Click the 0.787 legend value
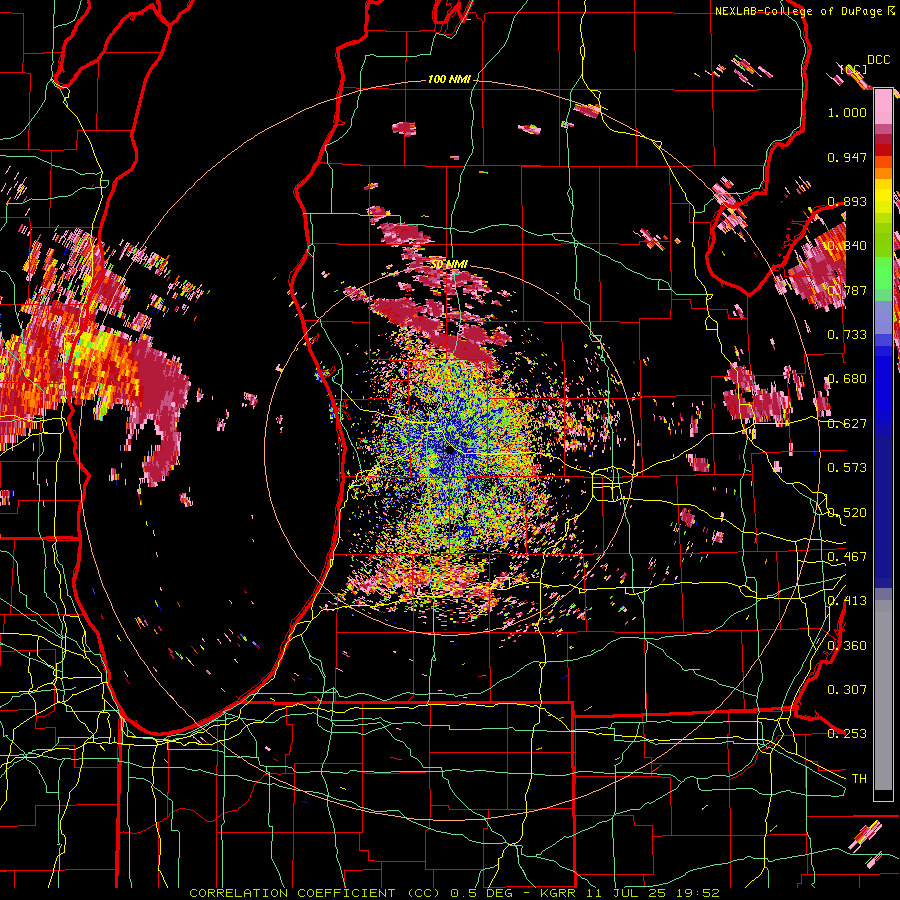The height and width of the screenshot is (900, 900). click(847, 290)
